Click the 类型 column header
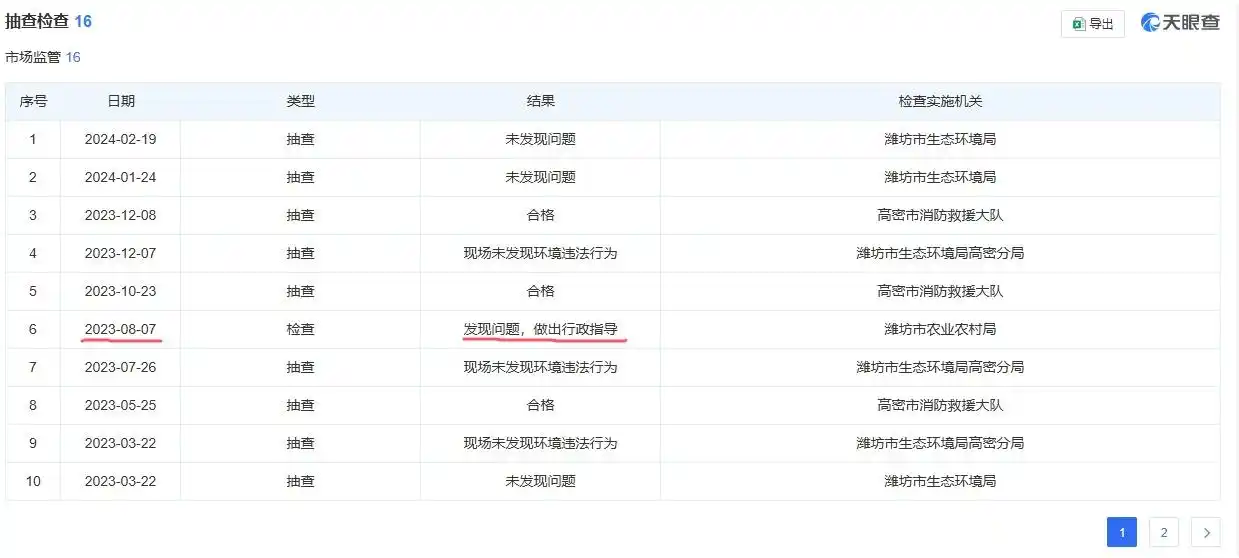Image resolution: width=1239 pixels, height=558 pixels. pos(300,102)
